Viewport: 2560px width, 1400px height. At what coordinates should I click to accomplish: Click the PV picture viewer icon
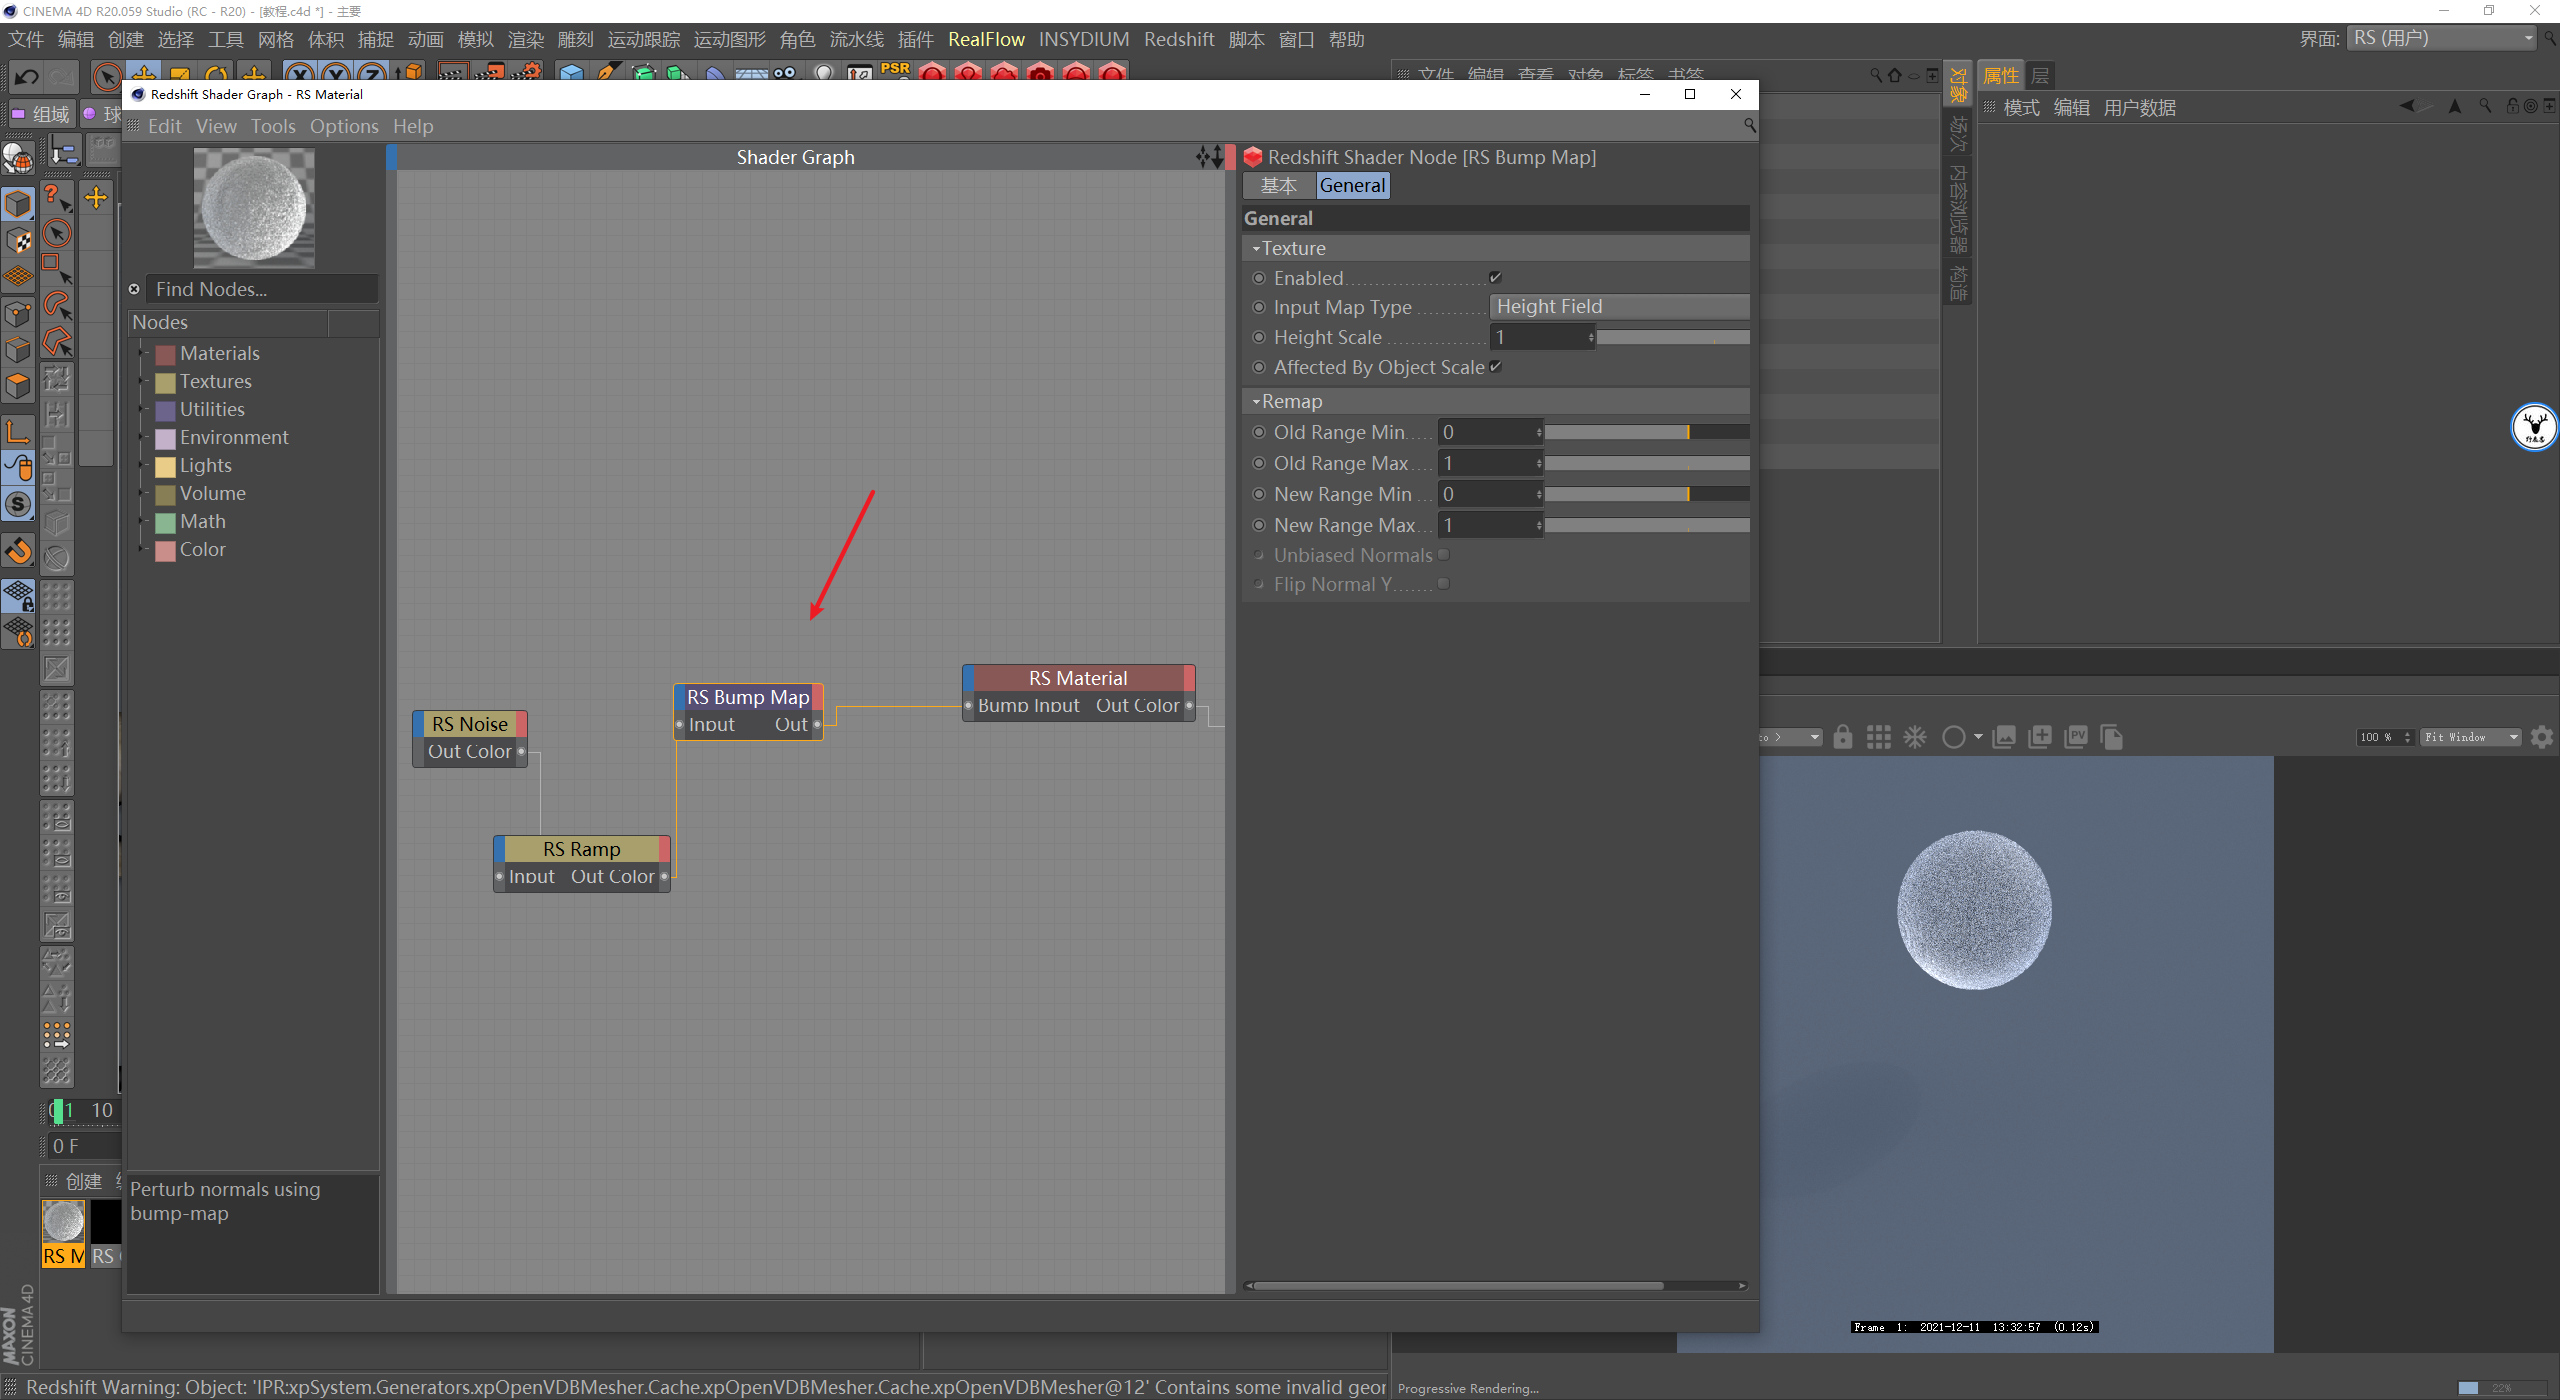(2075, 737)
